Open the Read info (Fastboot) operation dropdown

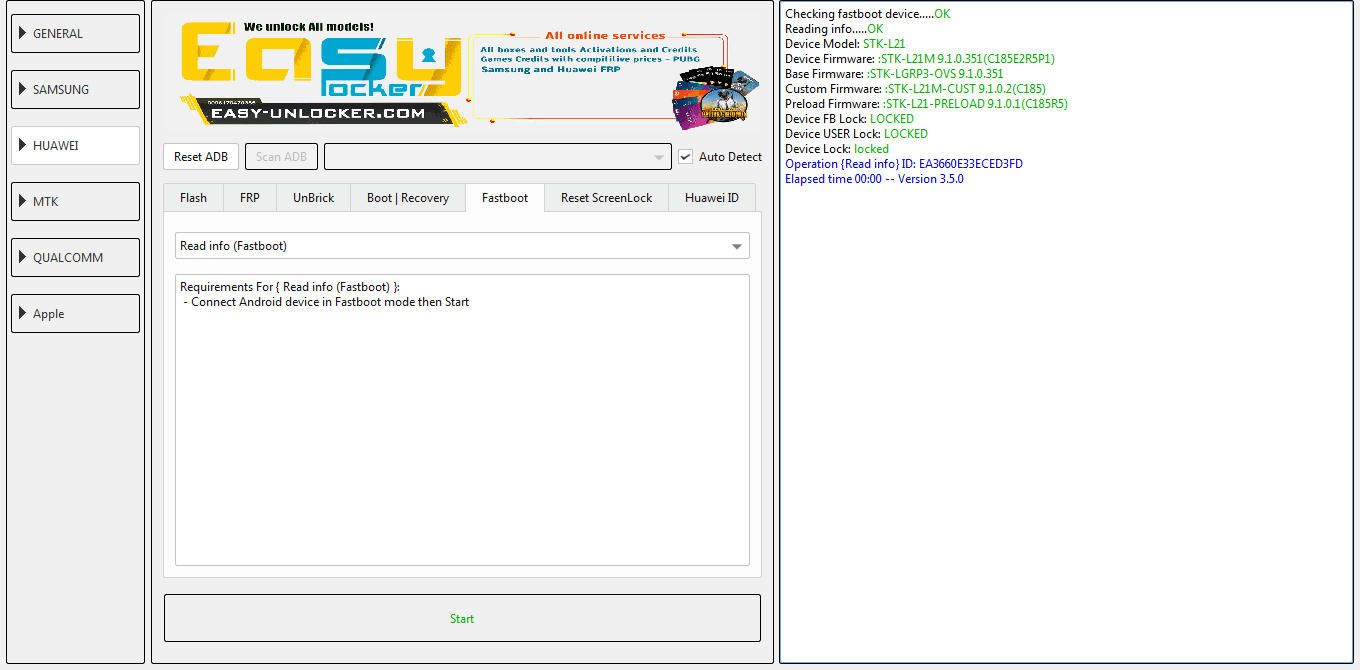pos(462,246)
